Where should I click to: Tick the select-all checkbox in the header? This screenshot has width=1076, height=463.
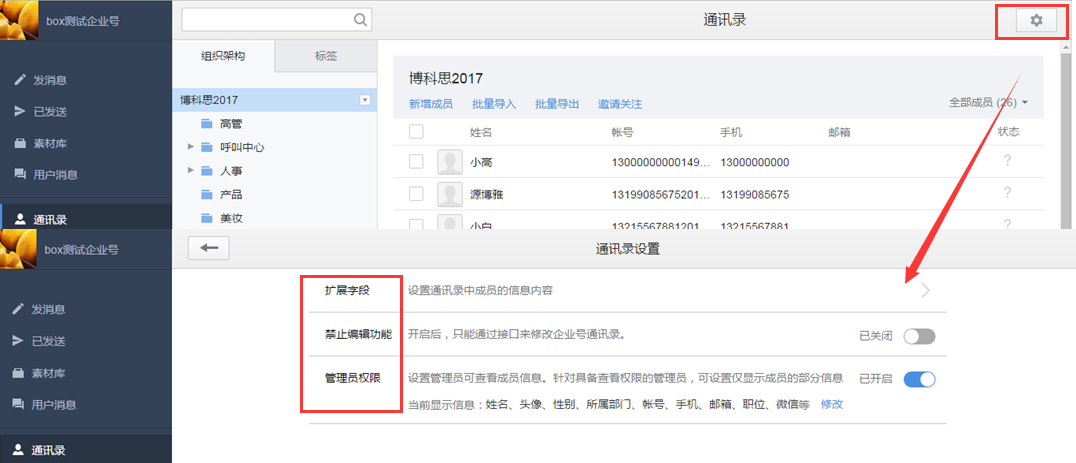416,131
